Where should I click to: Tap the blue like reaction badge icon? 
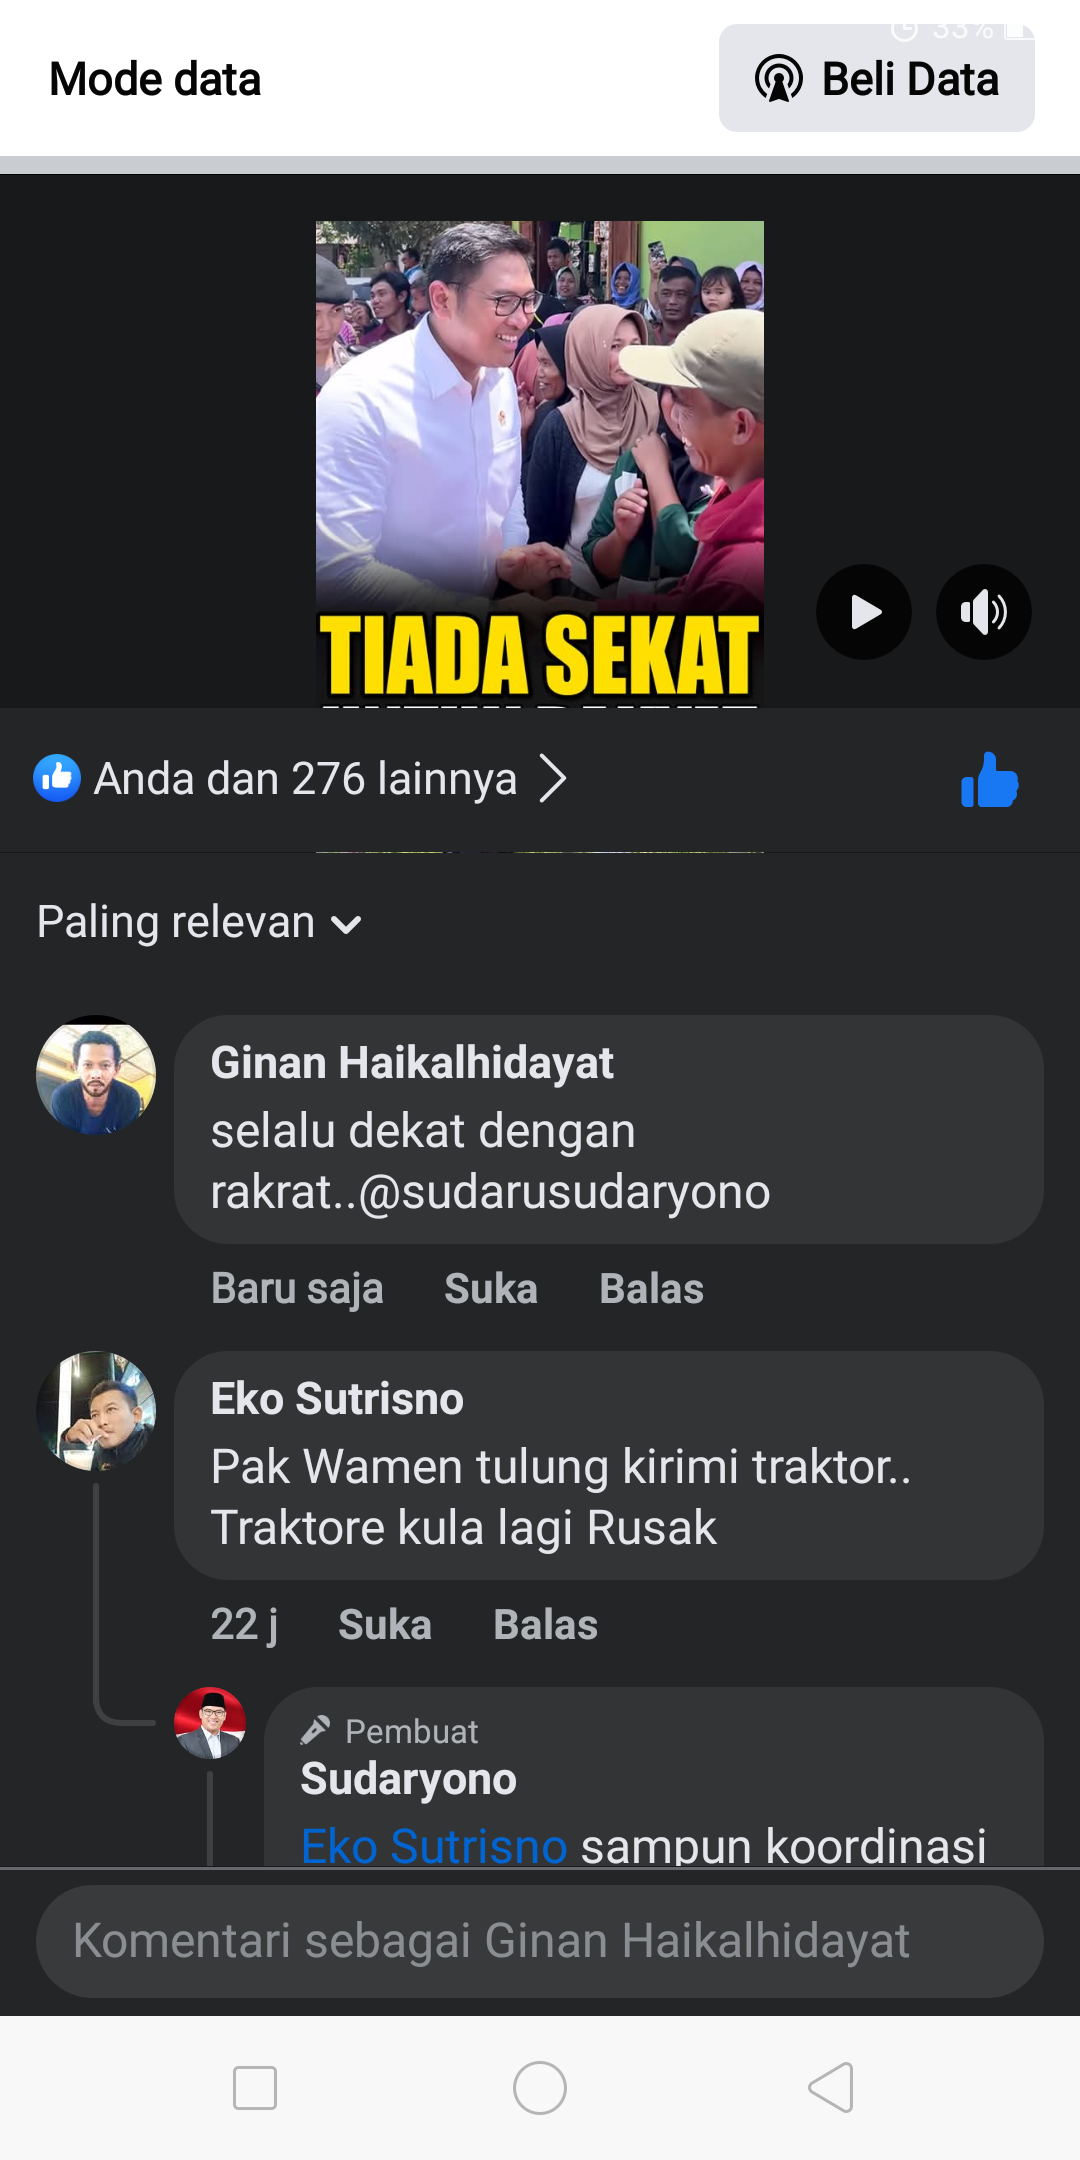click(x=57, y=778)
